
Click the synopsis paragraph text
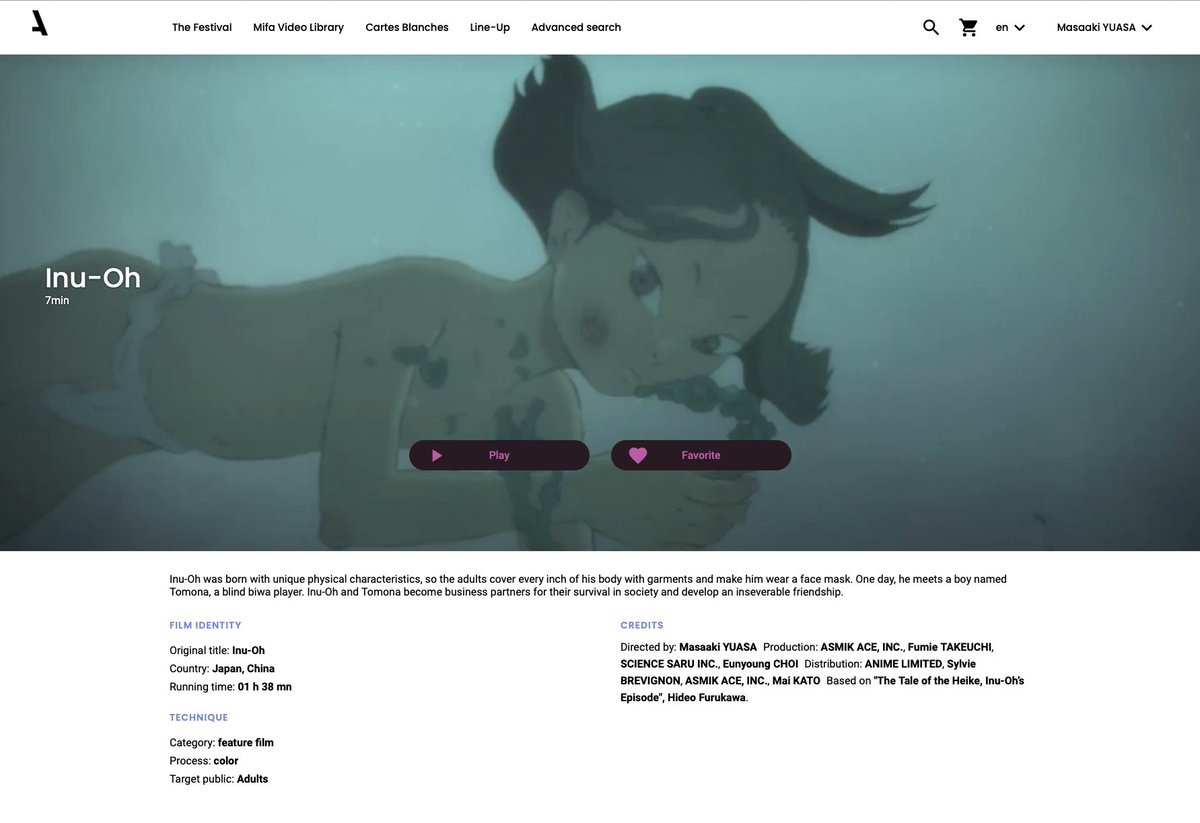pos(588,586)
